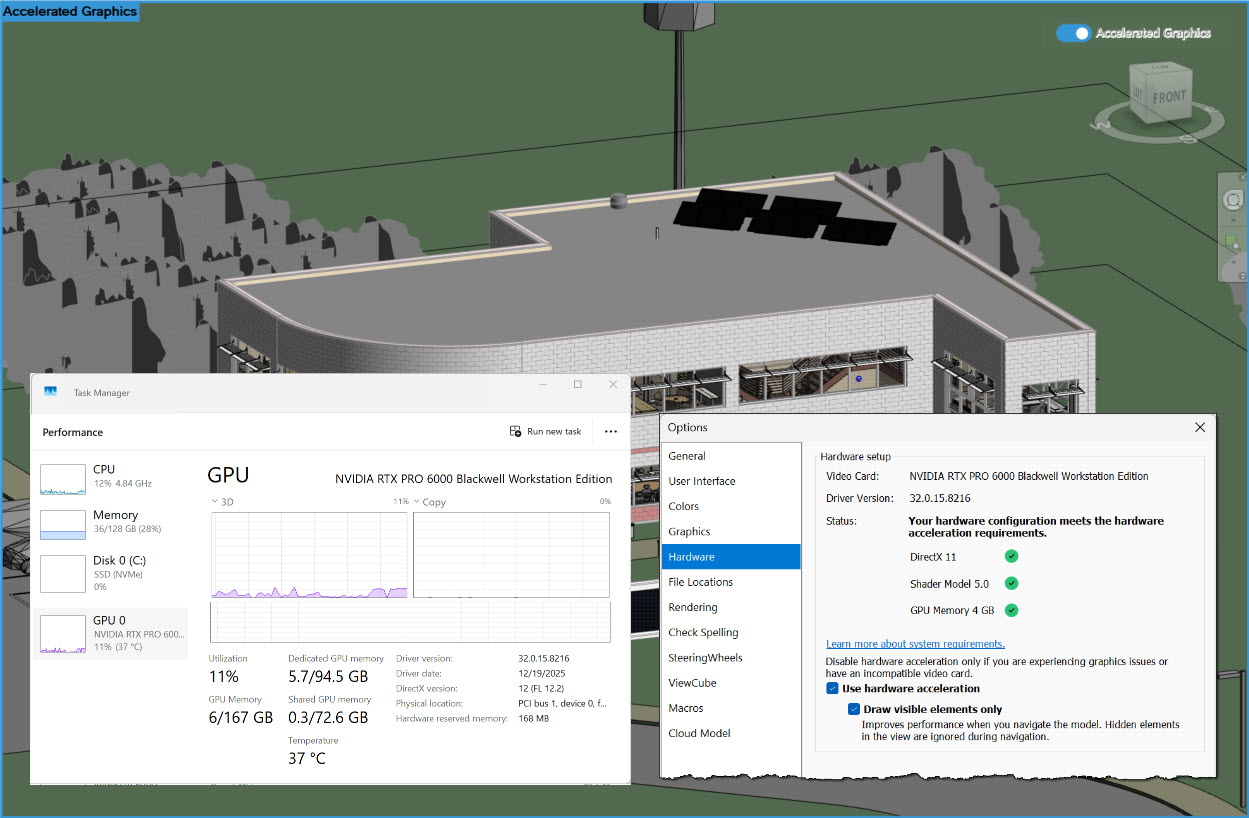This screenshot has height=818, width=1249.
Task: Select Rendering in Options list
Action: point(731,607)
